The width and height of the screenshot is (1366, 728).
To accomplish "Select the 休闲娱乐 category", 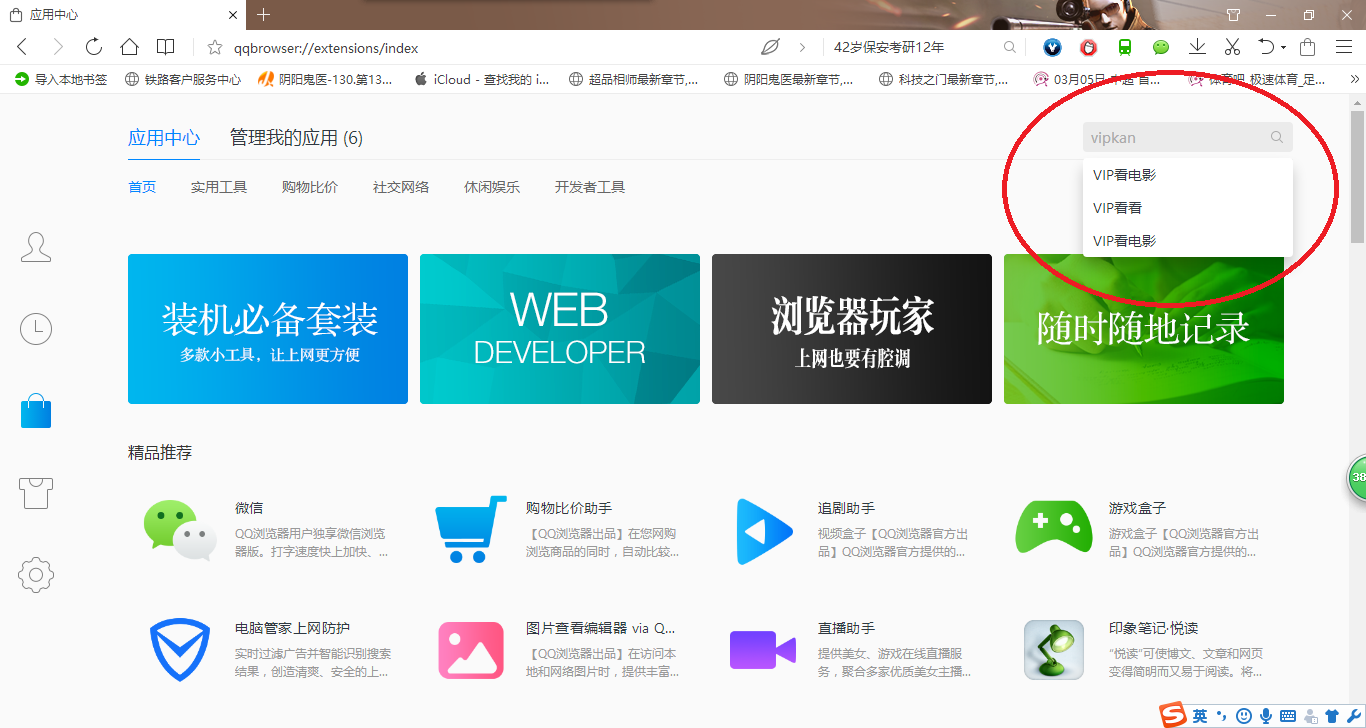I will pyautogui.click(x=492, y=187).
